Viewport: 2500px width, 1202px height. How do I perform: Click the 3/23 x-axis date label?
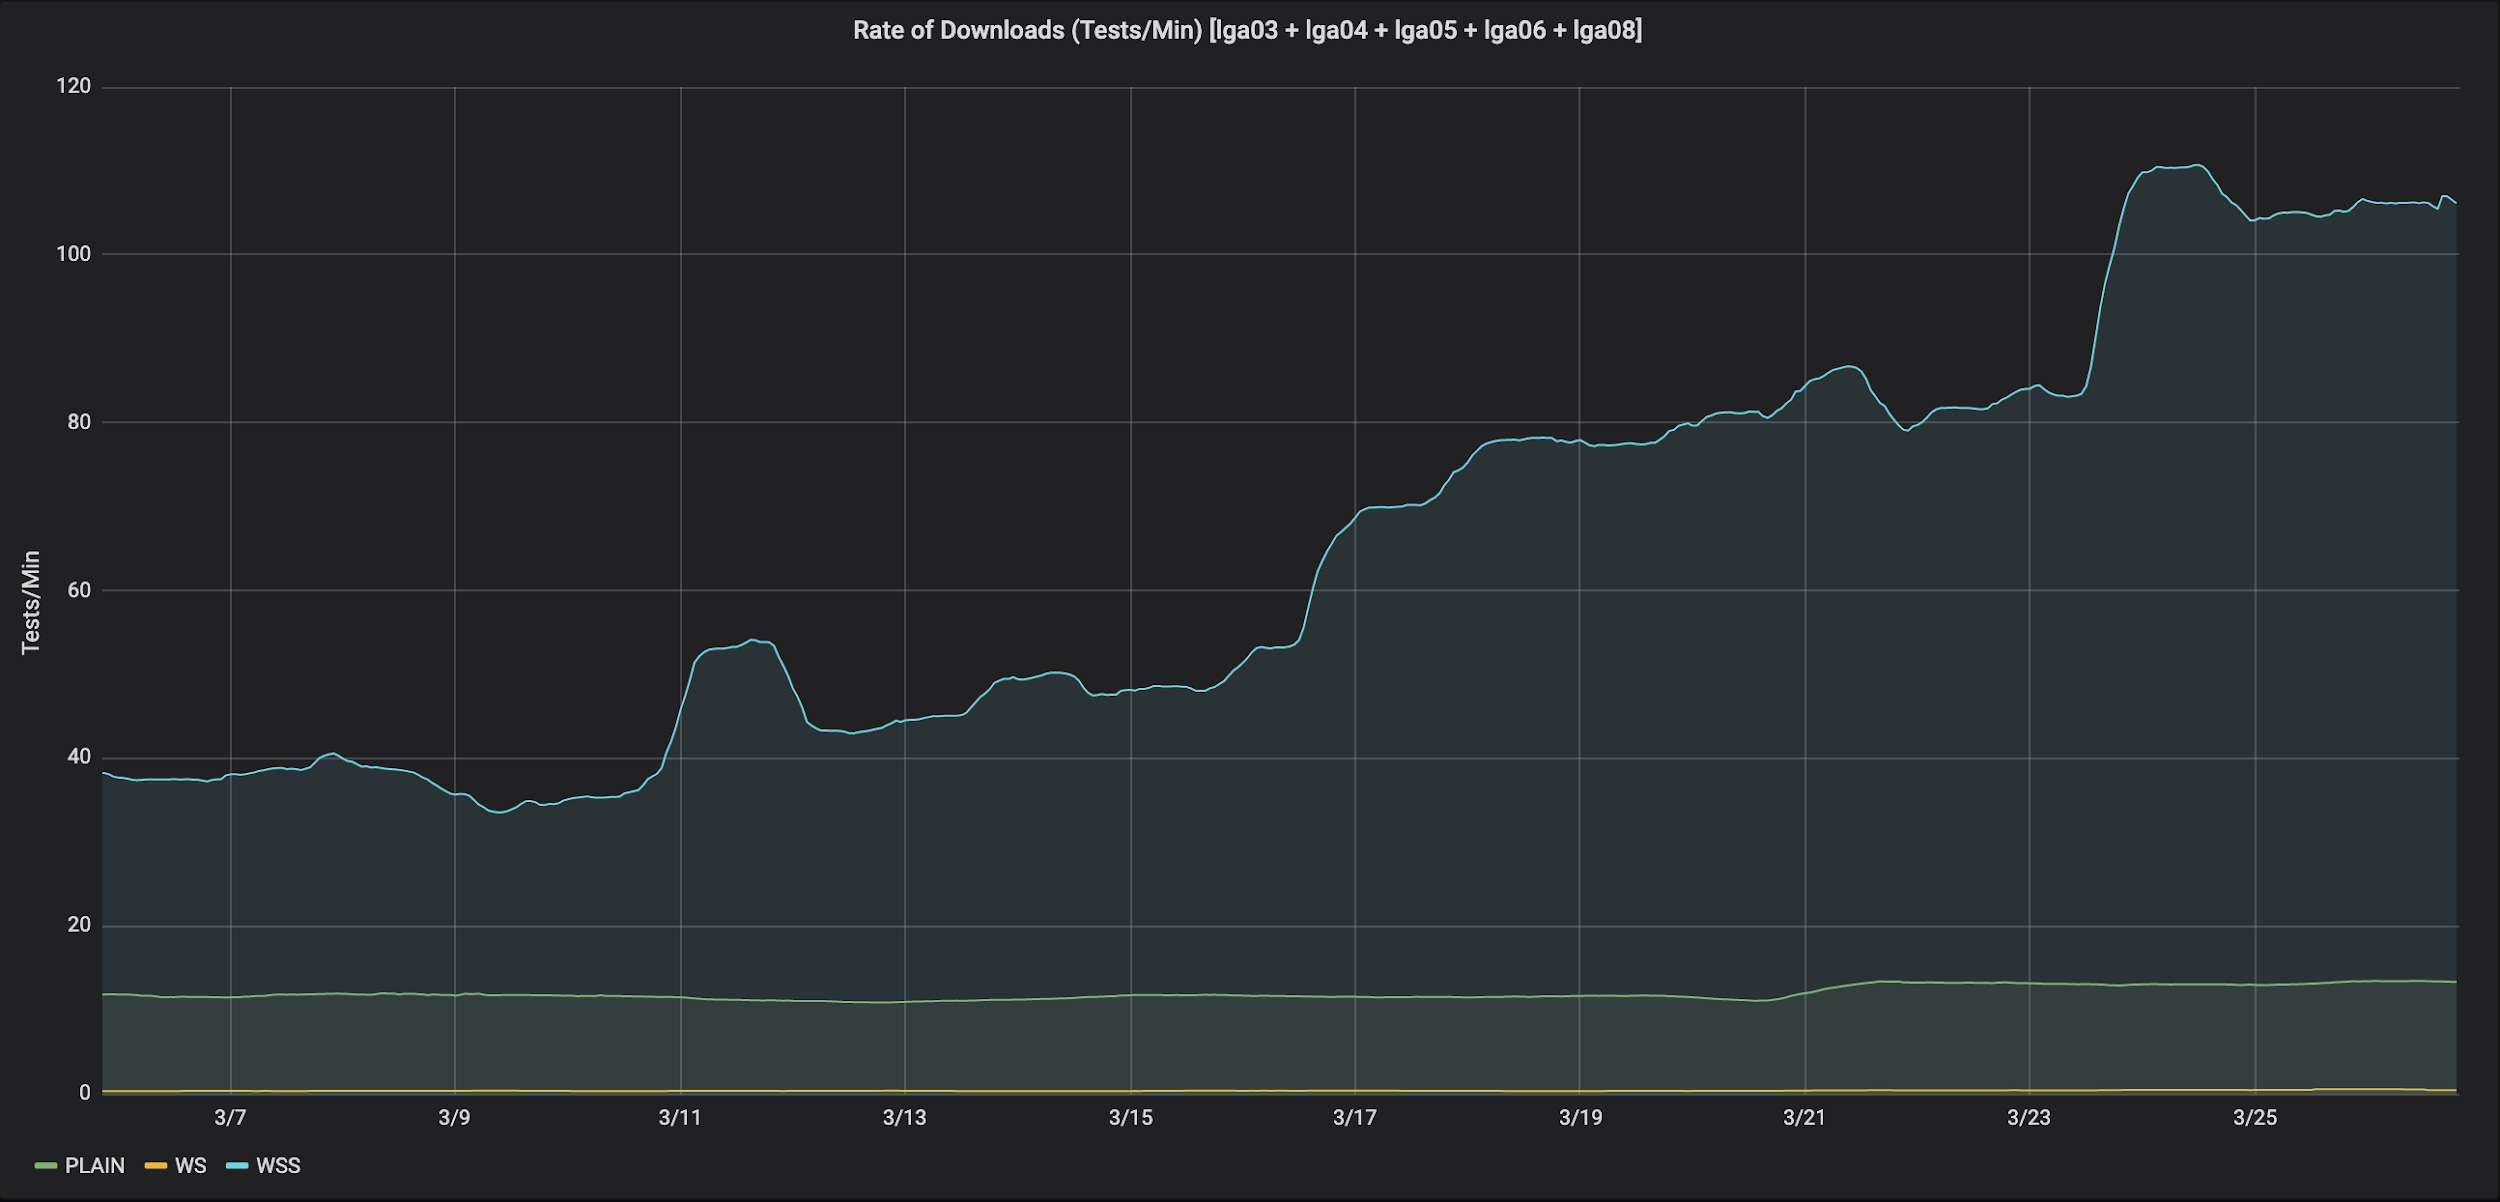2029,1118
